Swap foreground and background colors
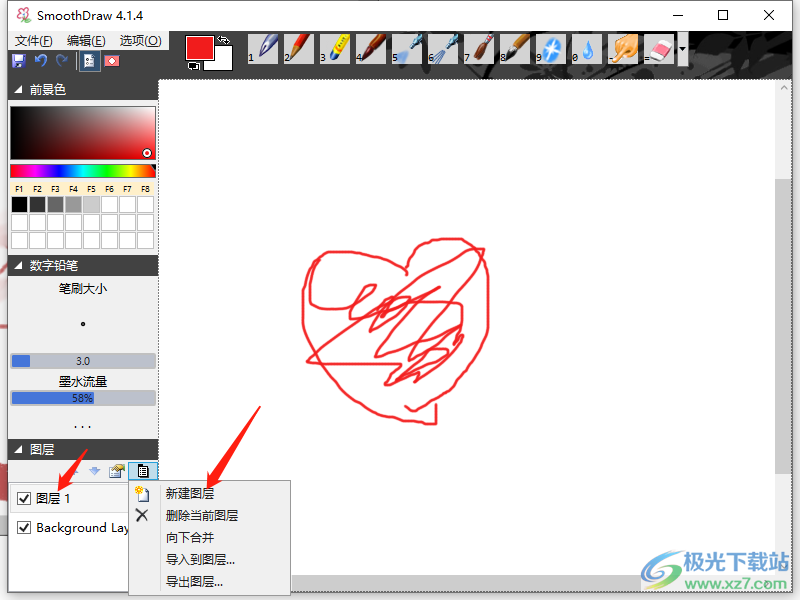 (x=223, y=40)
